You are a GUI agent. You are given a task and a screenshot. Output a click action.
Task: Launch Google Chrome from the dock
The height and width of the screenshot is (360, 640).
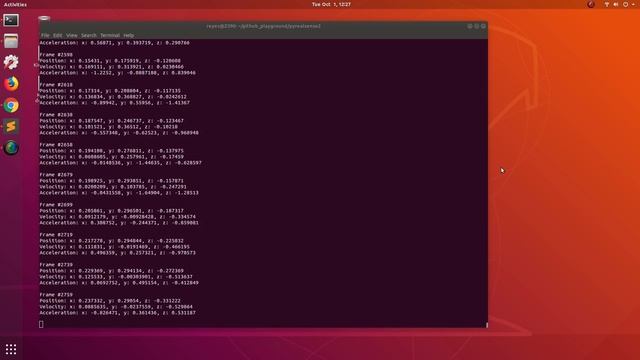pos(11,105)
